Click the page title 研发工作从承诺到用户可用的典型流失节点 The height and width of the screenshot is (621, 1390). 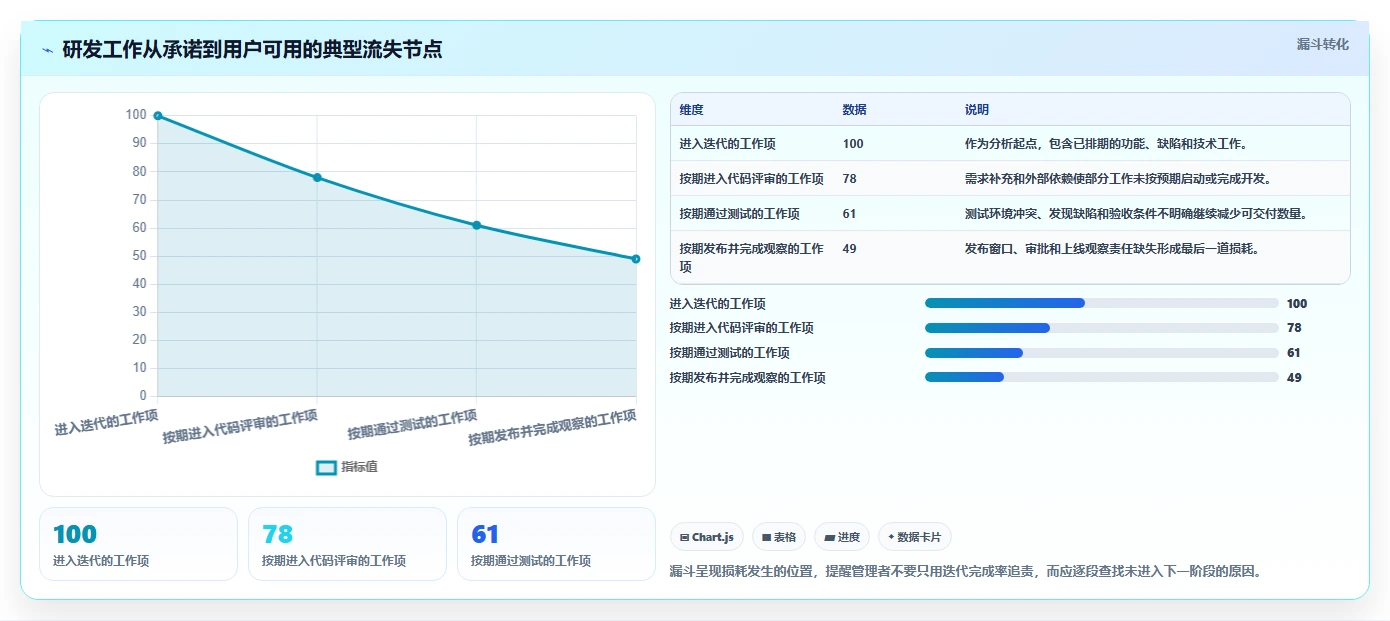[252, 50]
